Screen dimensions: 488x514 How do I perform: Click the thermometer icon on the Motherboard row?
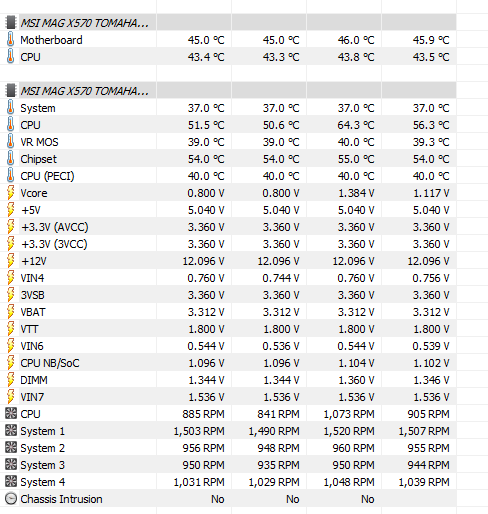tap(11, 40)
